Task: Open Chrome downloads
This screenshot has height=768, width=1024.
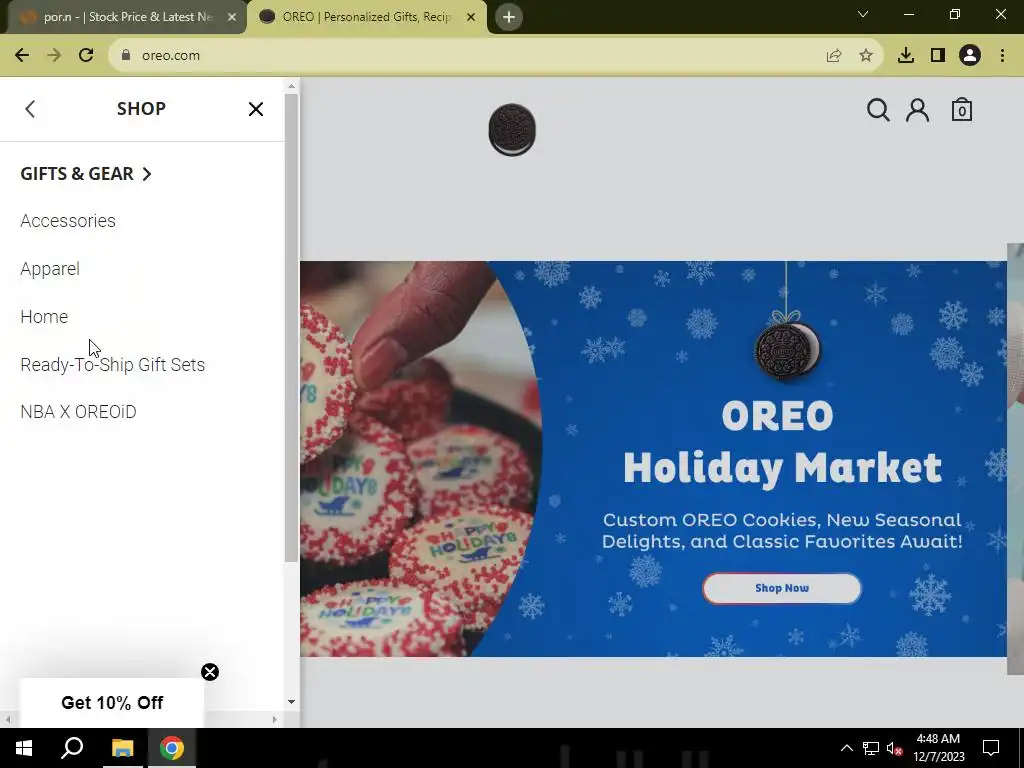Action: [906, 56]
